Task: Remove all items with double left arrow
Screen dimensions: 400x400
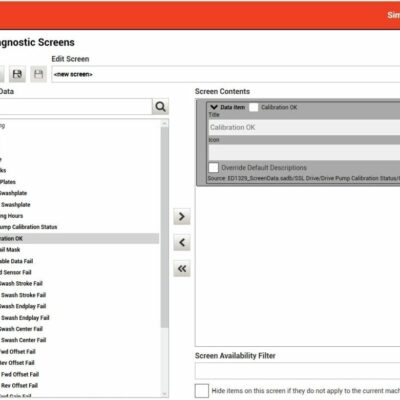Action: click(x=182, y=269)
